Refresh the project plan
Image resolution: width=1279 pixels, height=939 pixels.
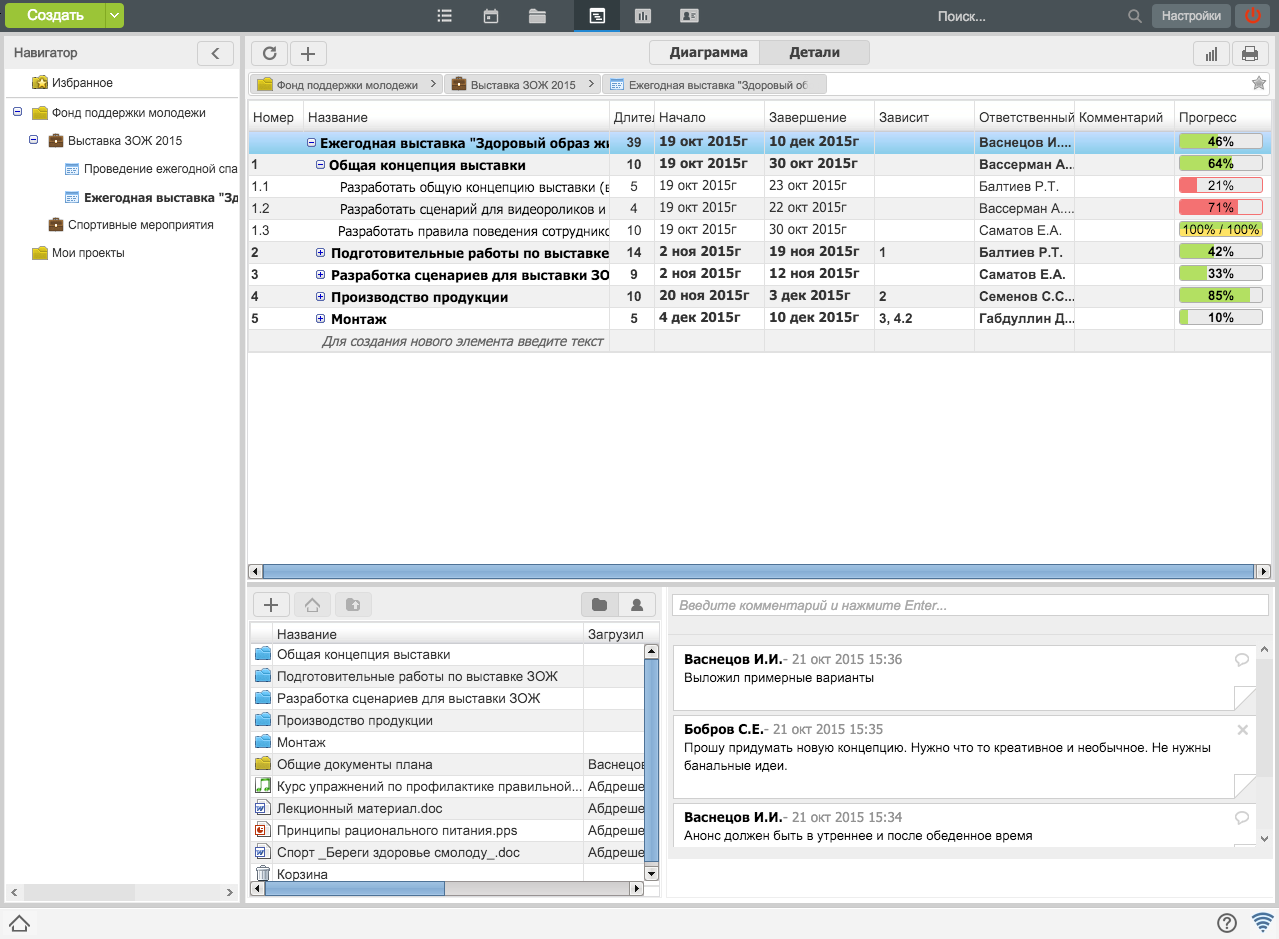tap(269, 54)
